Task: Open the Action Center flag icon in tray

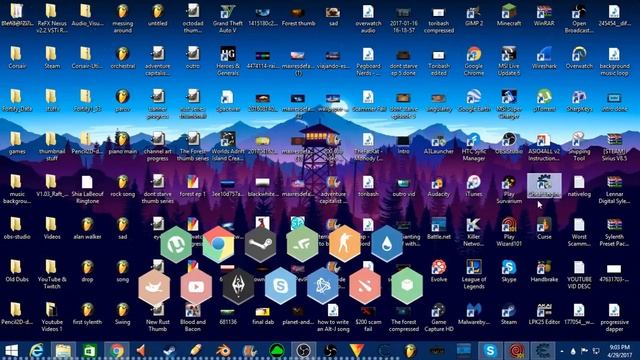Action: pyautogui.click(x=584, y=351)
